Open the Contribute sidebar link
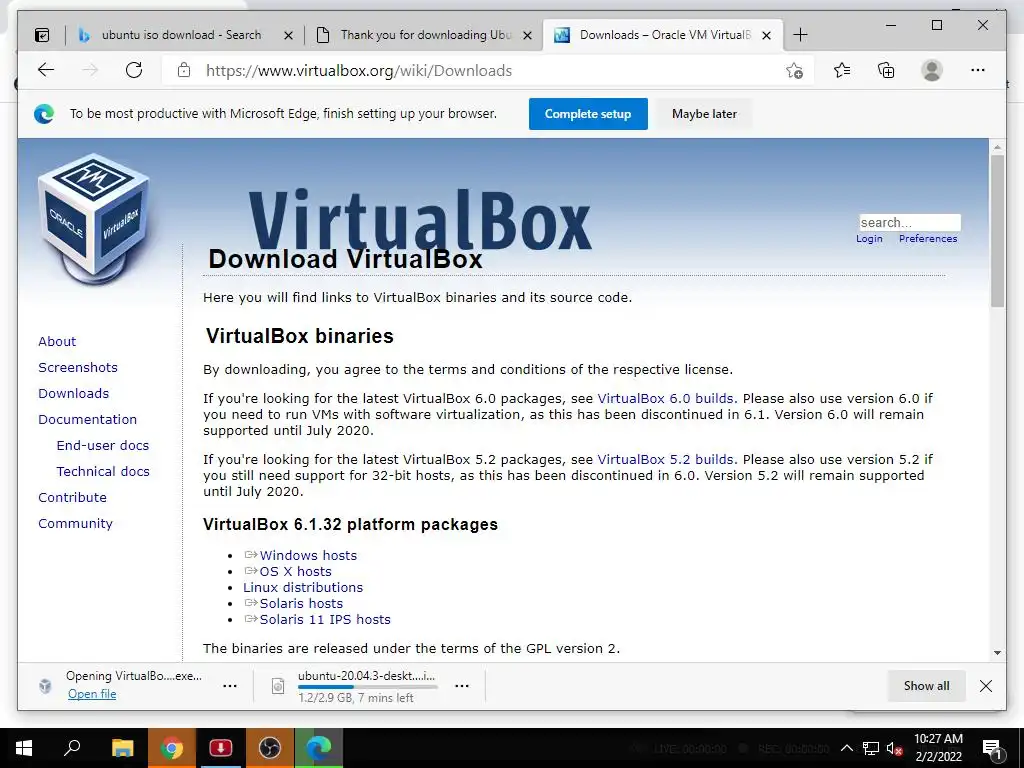 pyautogui.click(x=72, y=498)
